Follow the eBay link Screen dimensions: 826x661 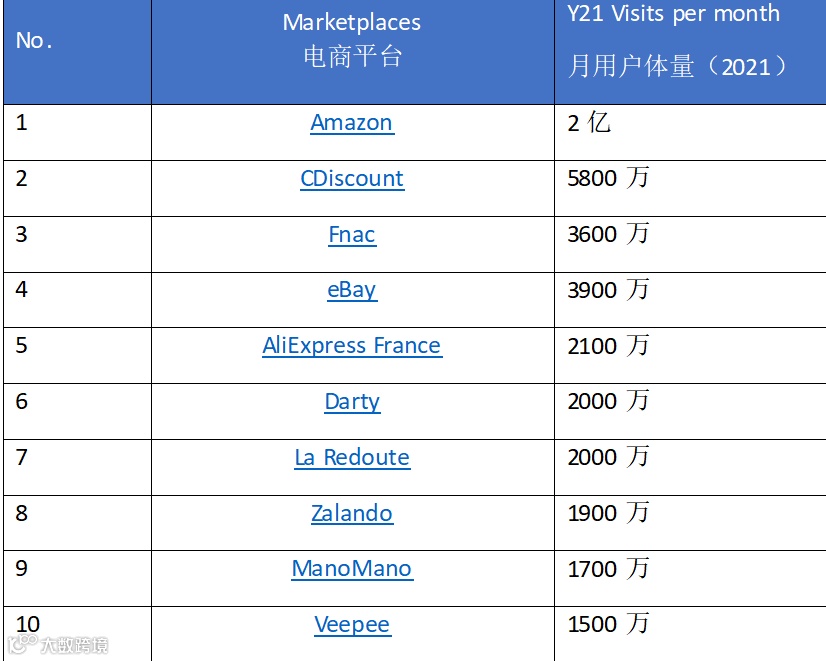click(352, 290)
